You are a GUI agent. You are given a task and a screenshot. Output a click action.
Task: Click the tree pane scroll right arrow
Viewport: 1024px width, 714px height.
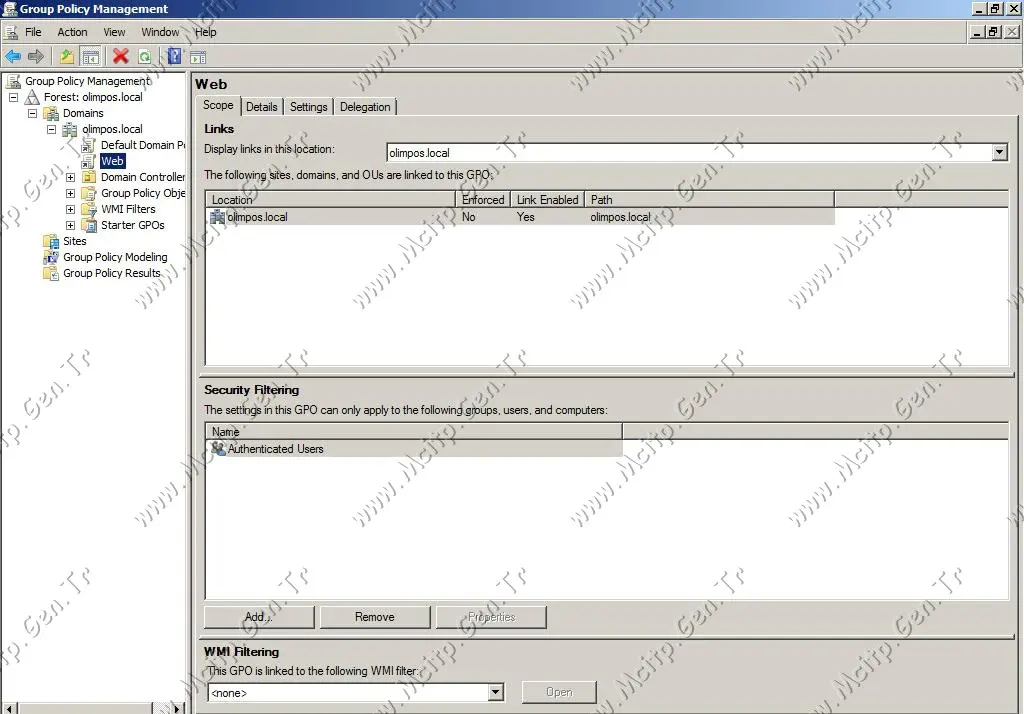177,708
